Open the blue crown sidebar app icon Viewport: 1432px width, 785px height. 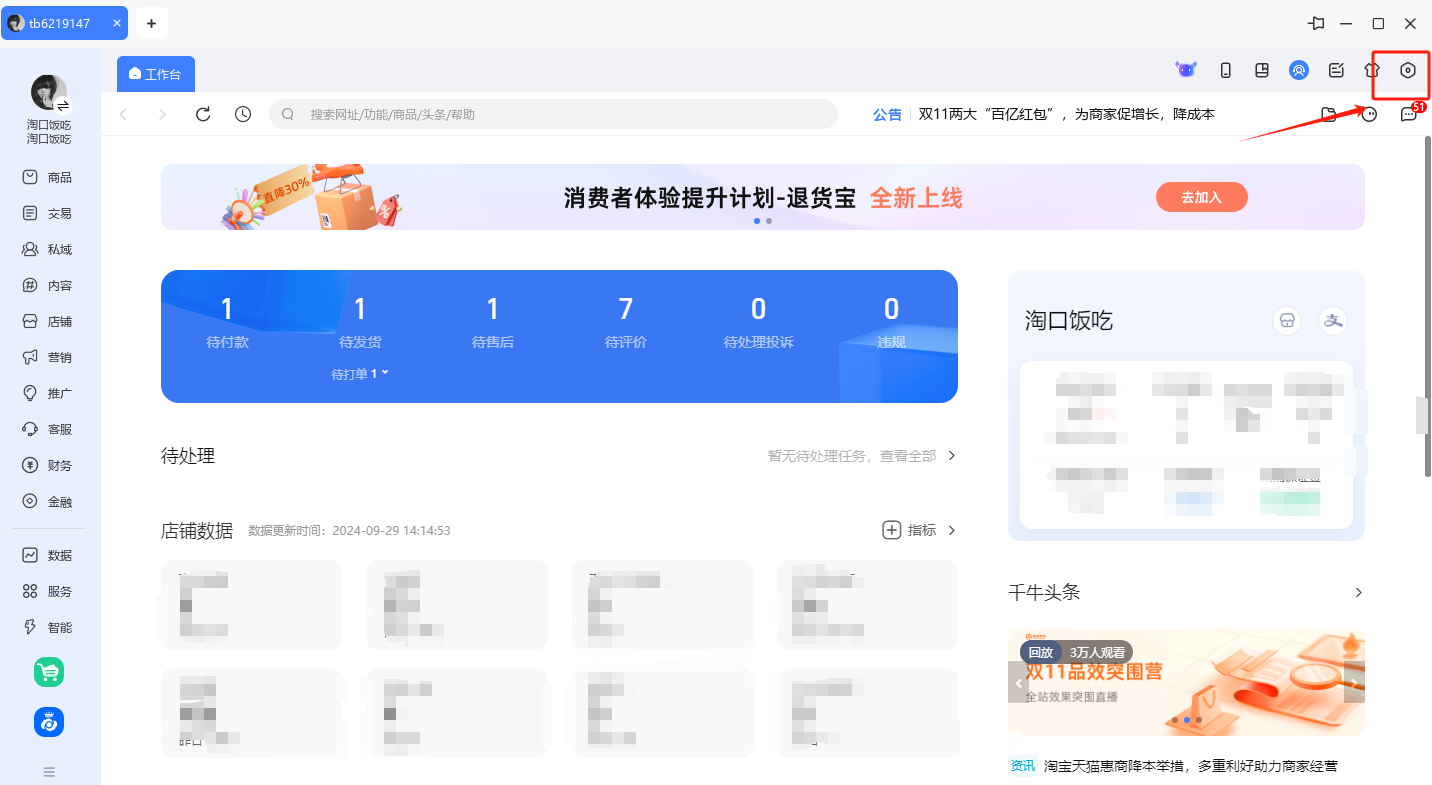pyautogui.click(x=49, y=721)
